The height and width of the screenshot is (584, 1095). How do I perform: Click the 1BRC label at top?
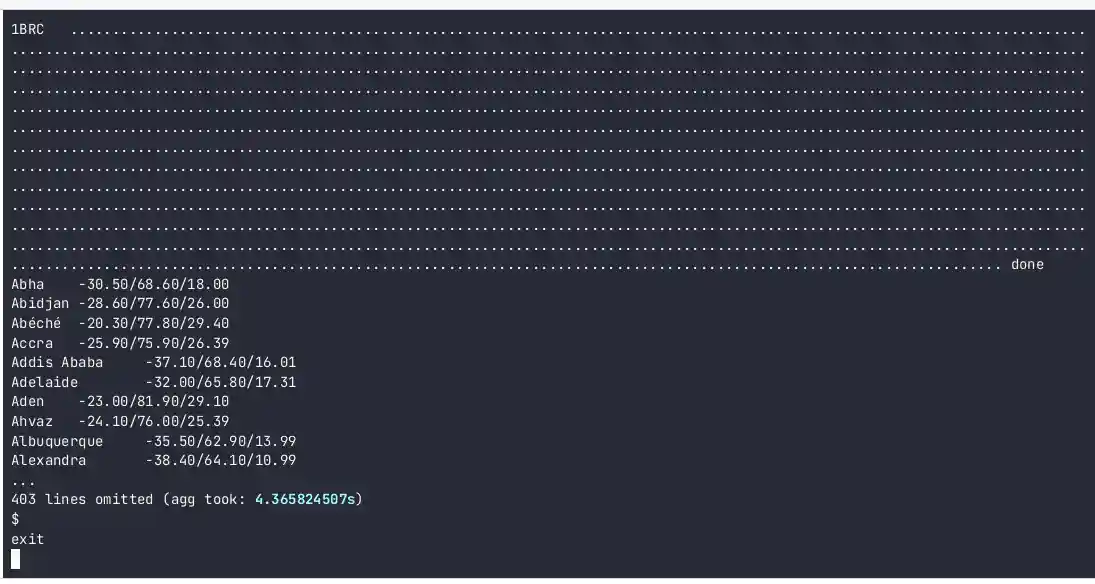[x=27, y=31]
